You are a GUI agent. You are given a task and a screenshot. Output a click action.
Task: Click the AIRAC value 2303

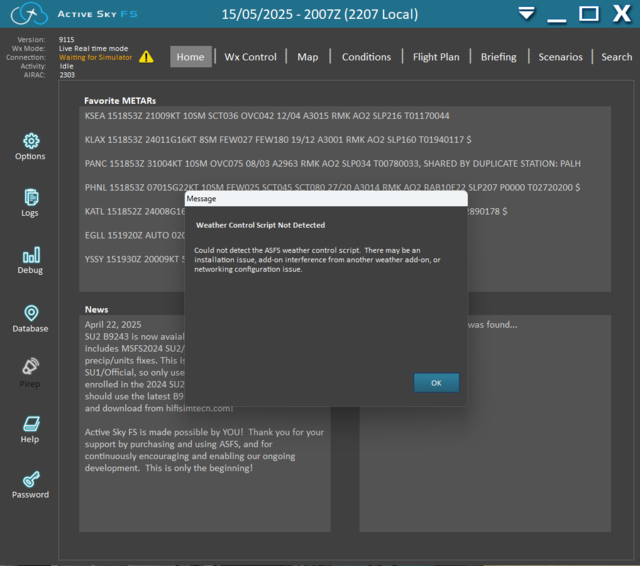click(x=67, y=75)
